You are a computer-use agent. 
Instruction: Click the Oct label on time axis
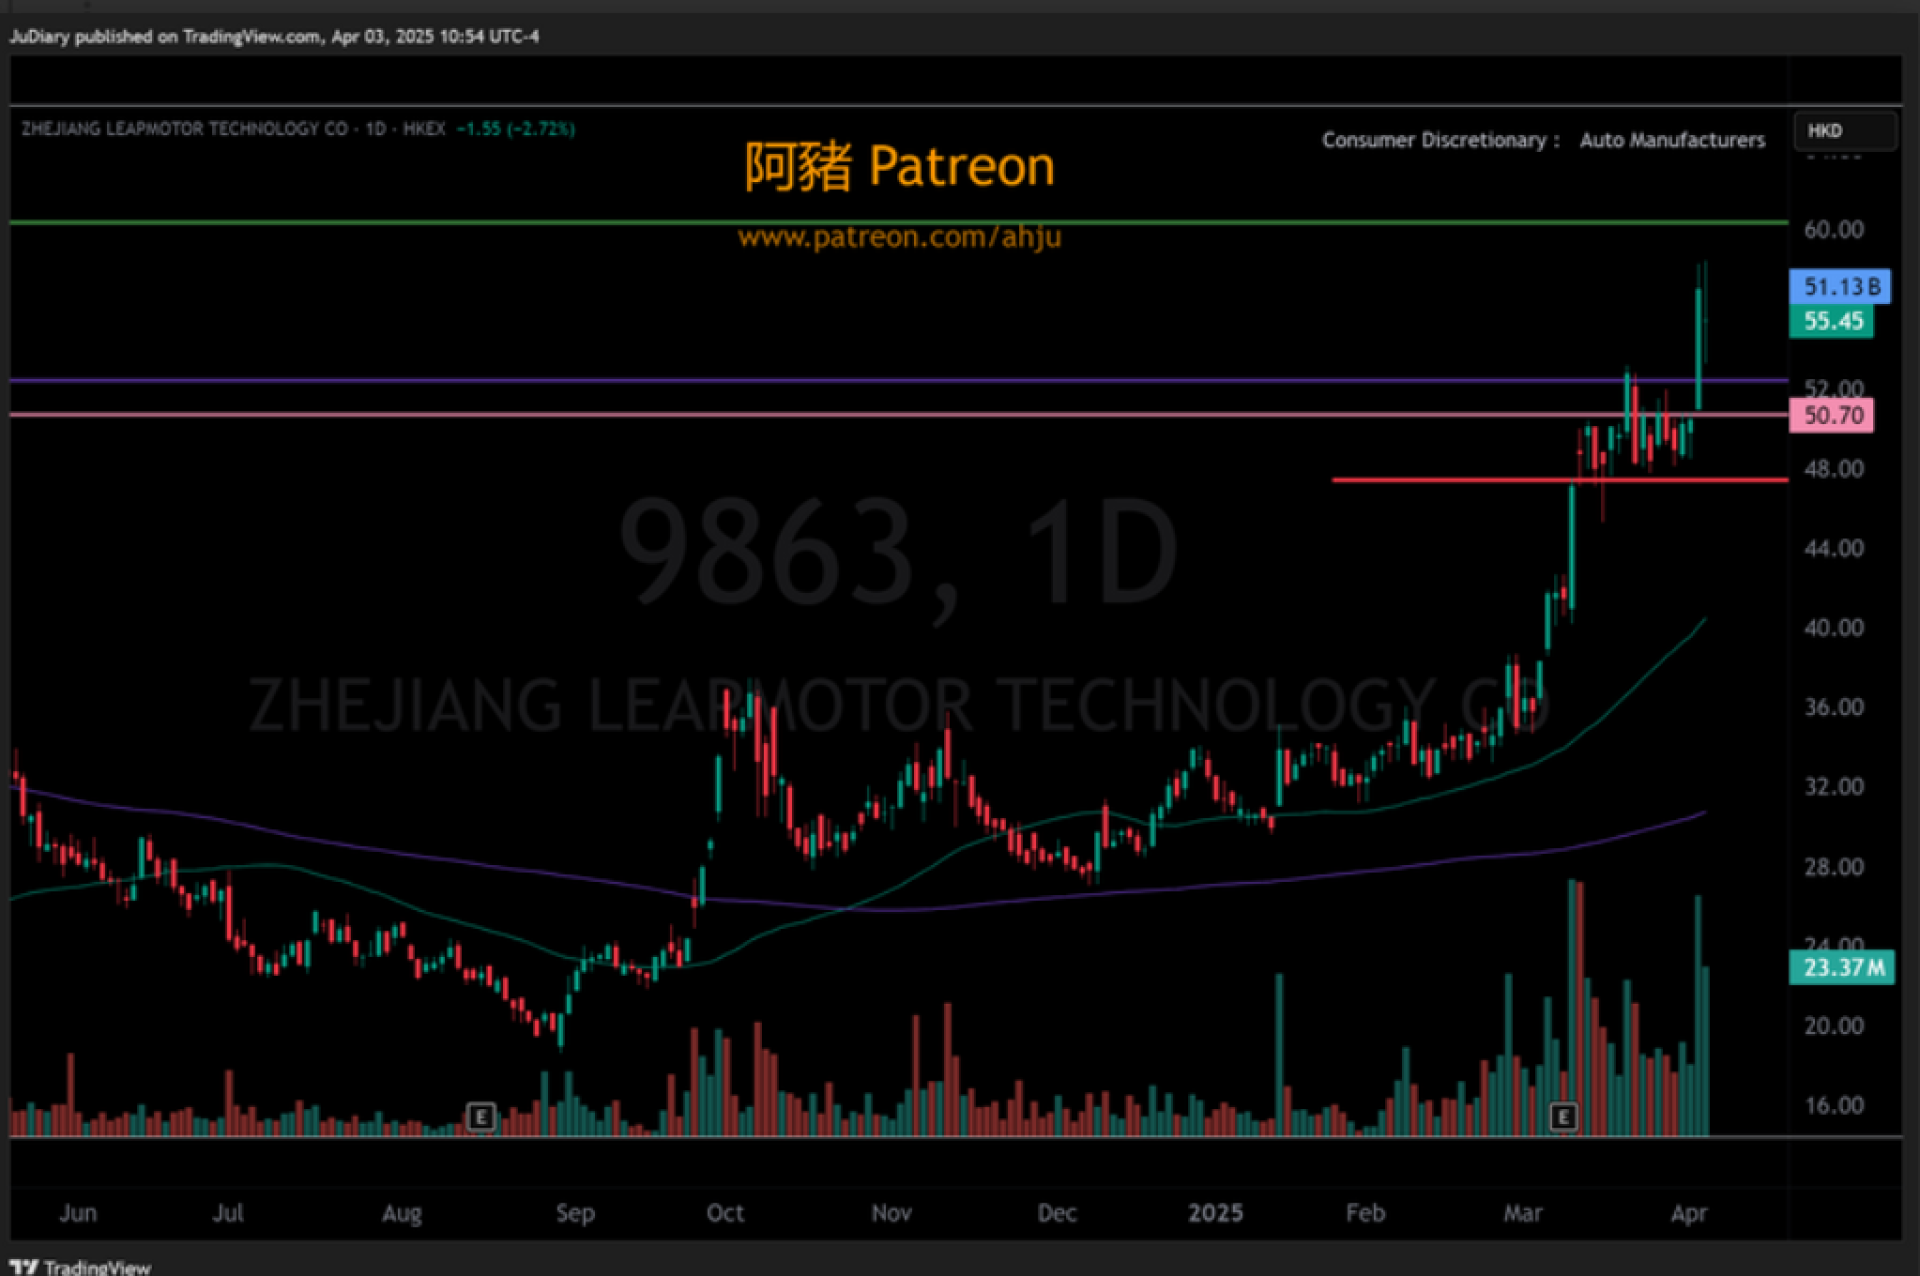point(725,1213)
